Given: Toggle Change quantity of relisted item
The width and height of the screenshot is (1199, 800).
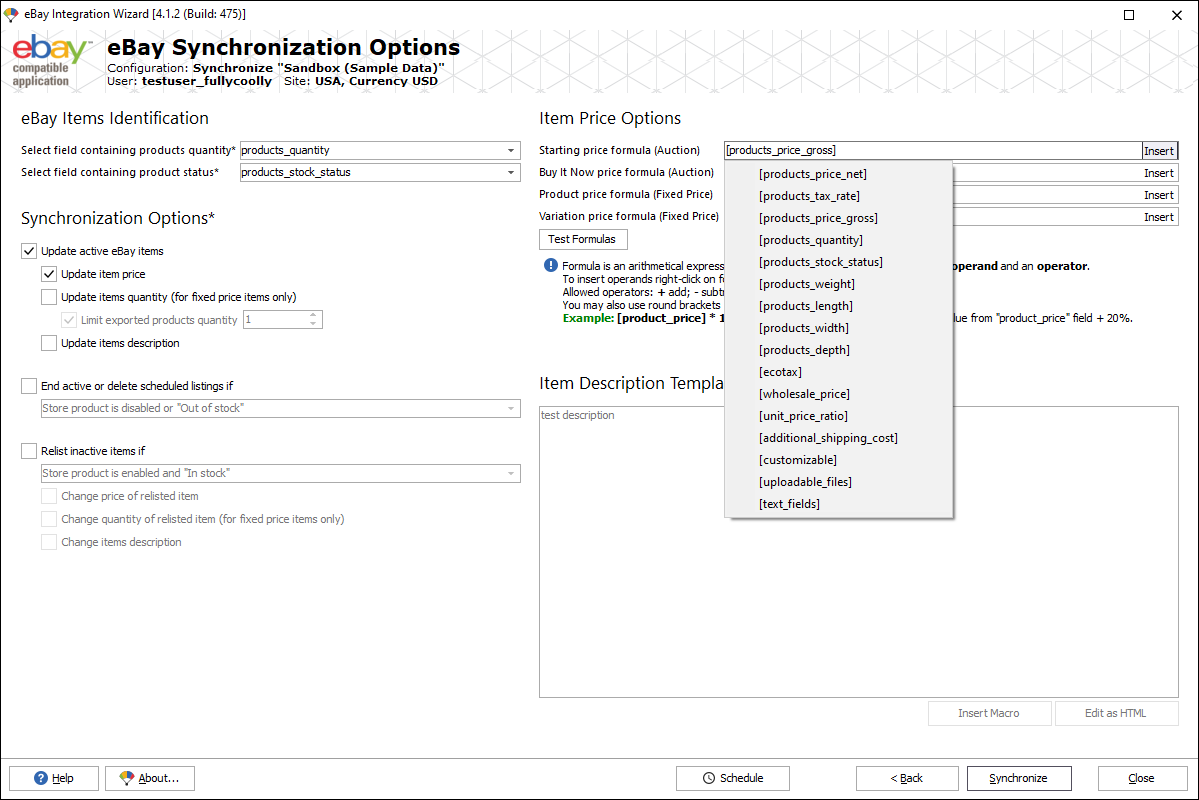Looking at the screenshot, I should point(49,519).
